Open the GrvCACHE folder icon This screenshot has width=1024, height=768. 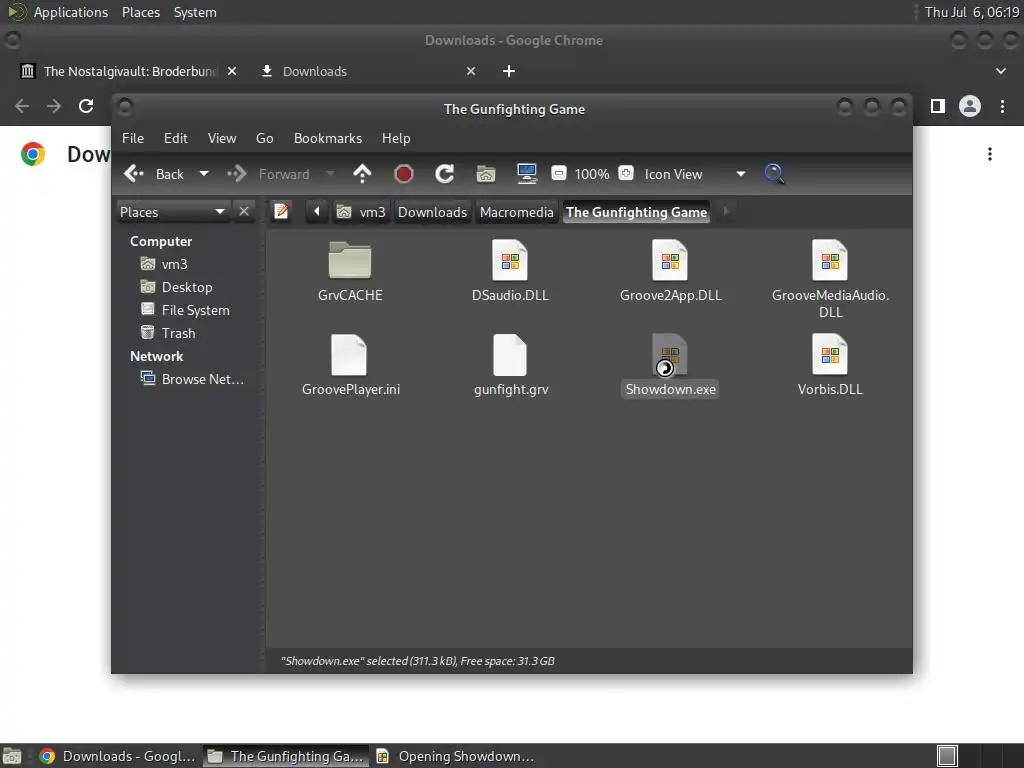click(x=349, y=260)
